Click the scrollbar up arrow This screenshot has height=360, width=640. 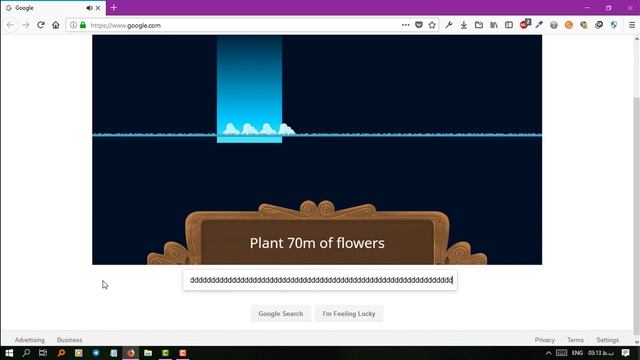pyautogui.click(x=636, y=39)
